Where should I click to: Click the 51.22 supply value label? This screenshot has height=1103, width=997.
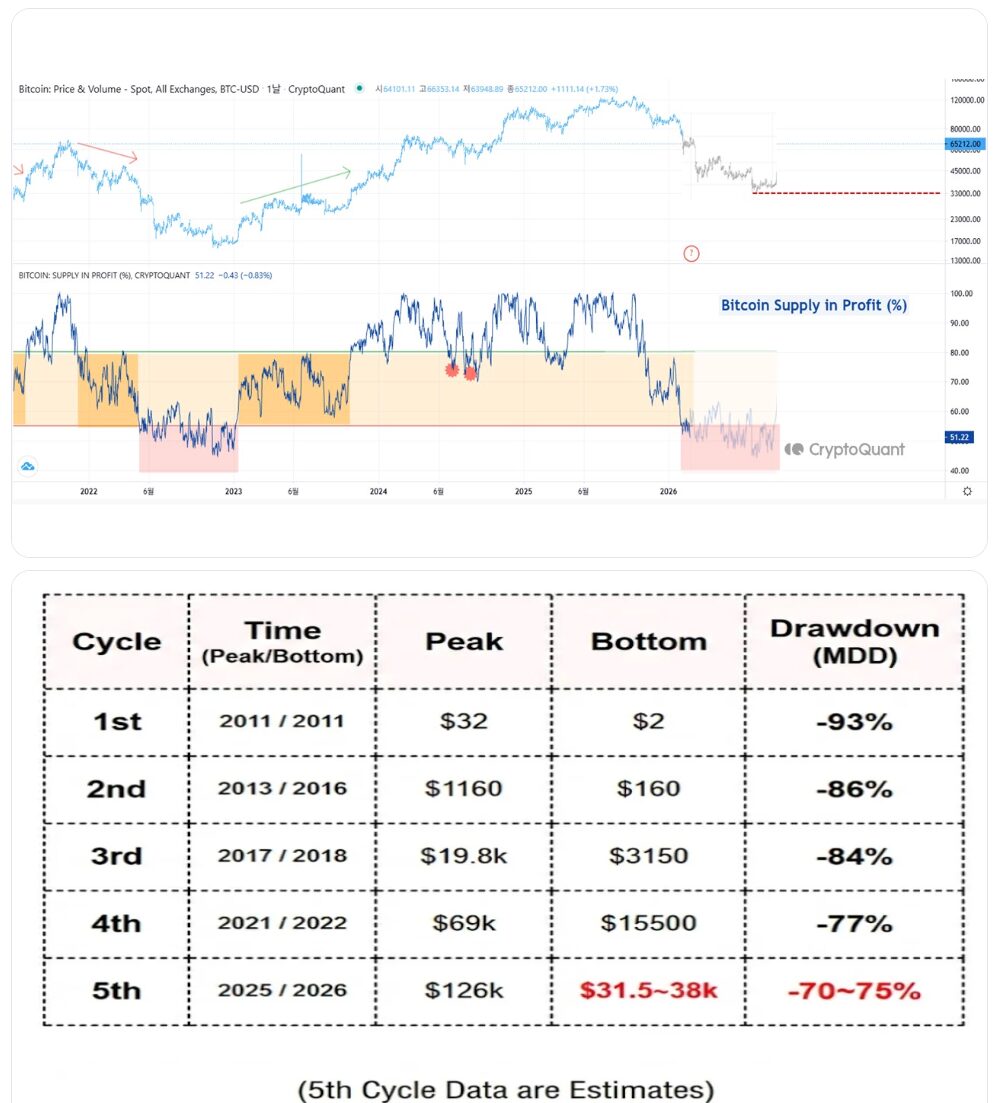[958, 438]
